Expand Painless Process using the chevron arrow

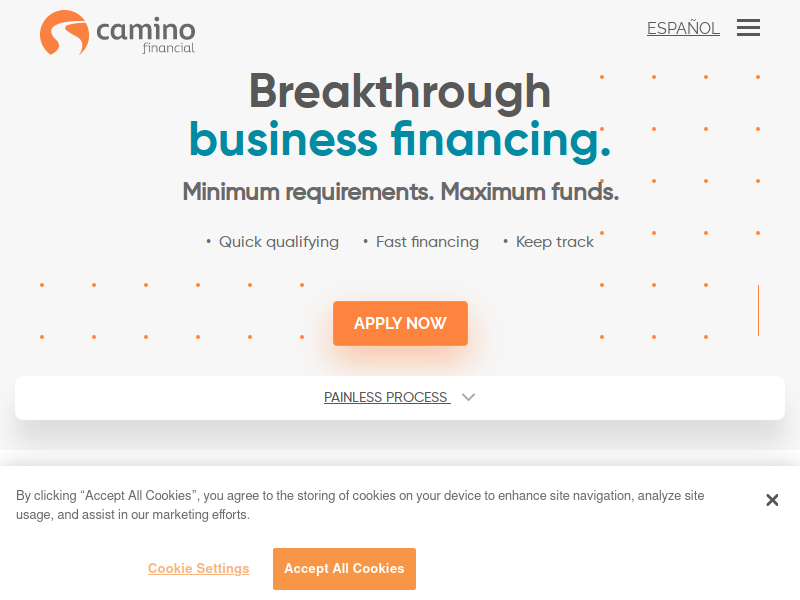pos(468,397)
